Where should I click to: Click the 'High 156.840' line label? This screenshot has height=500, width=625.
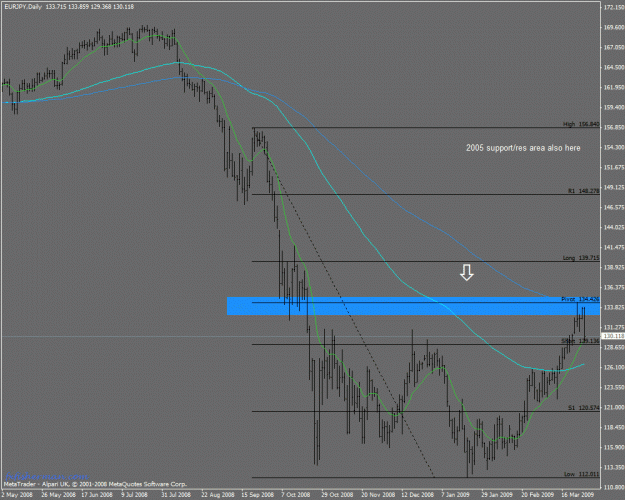click(581, 124)
